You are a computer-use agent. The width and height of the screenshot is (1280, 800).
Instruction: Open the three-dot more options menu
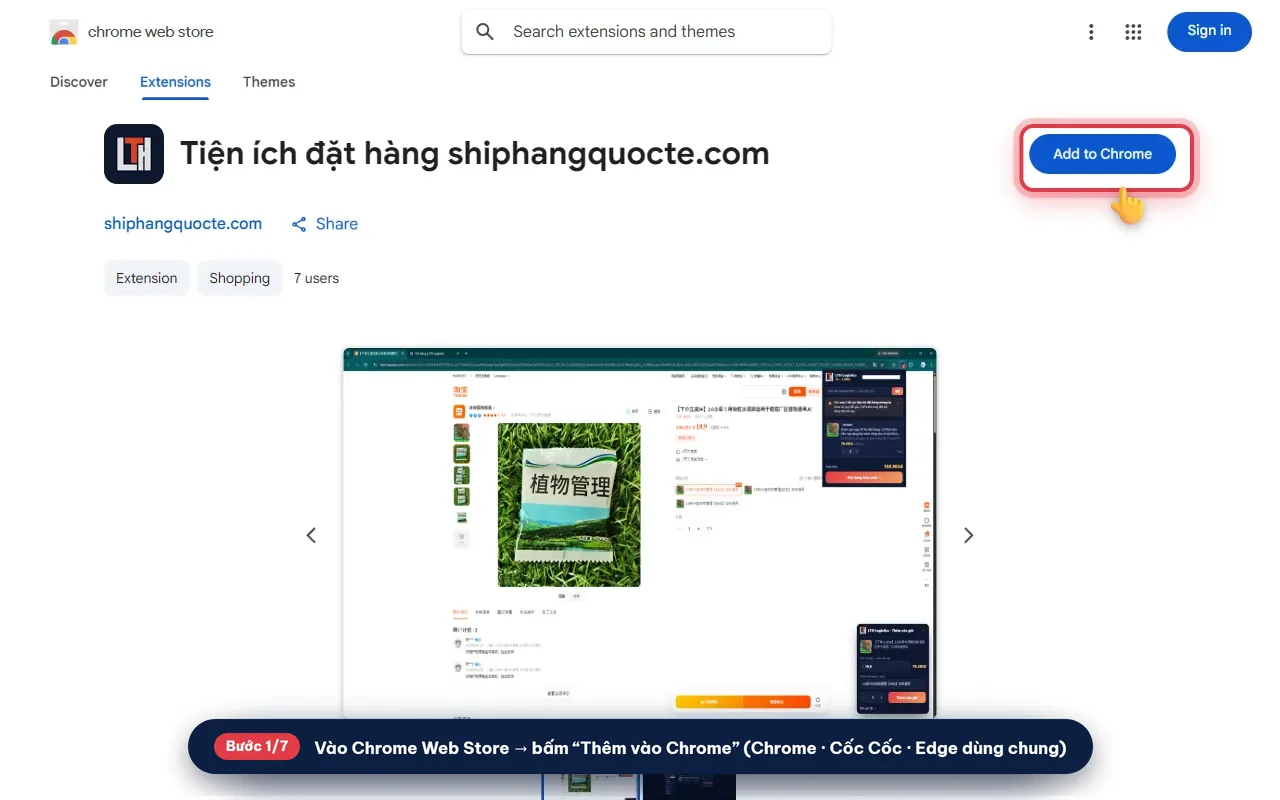coord(1091,32)
